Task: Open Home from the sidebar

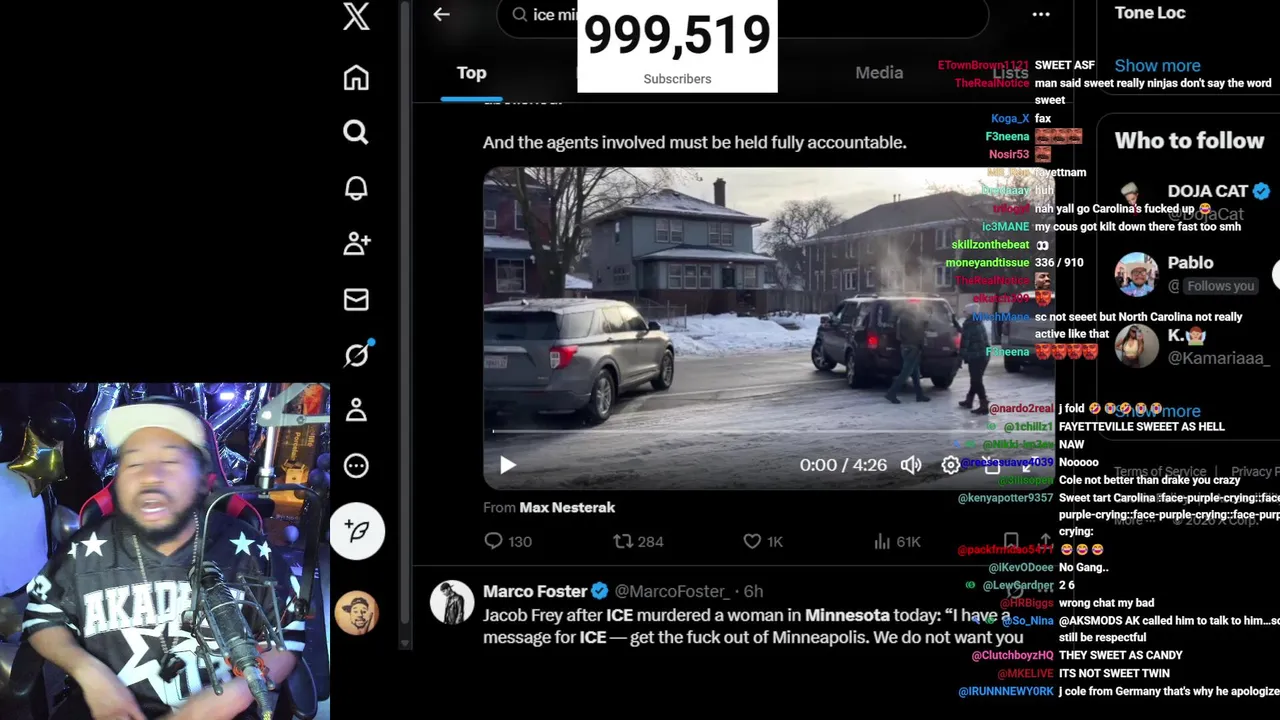Action: (356, 78)
